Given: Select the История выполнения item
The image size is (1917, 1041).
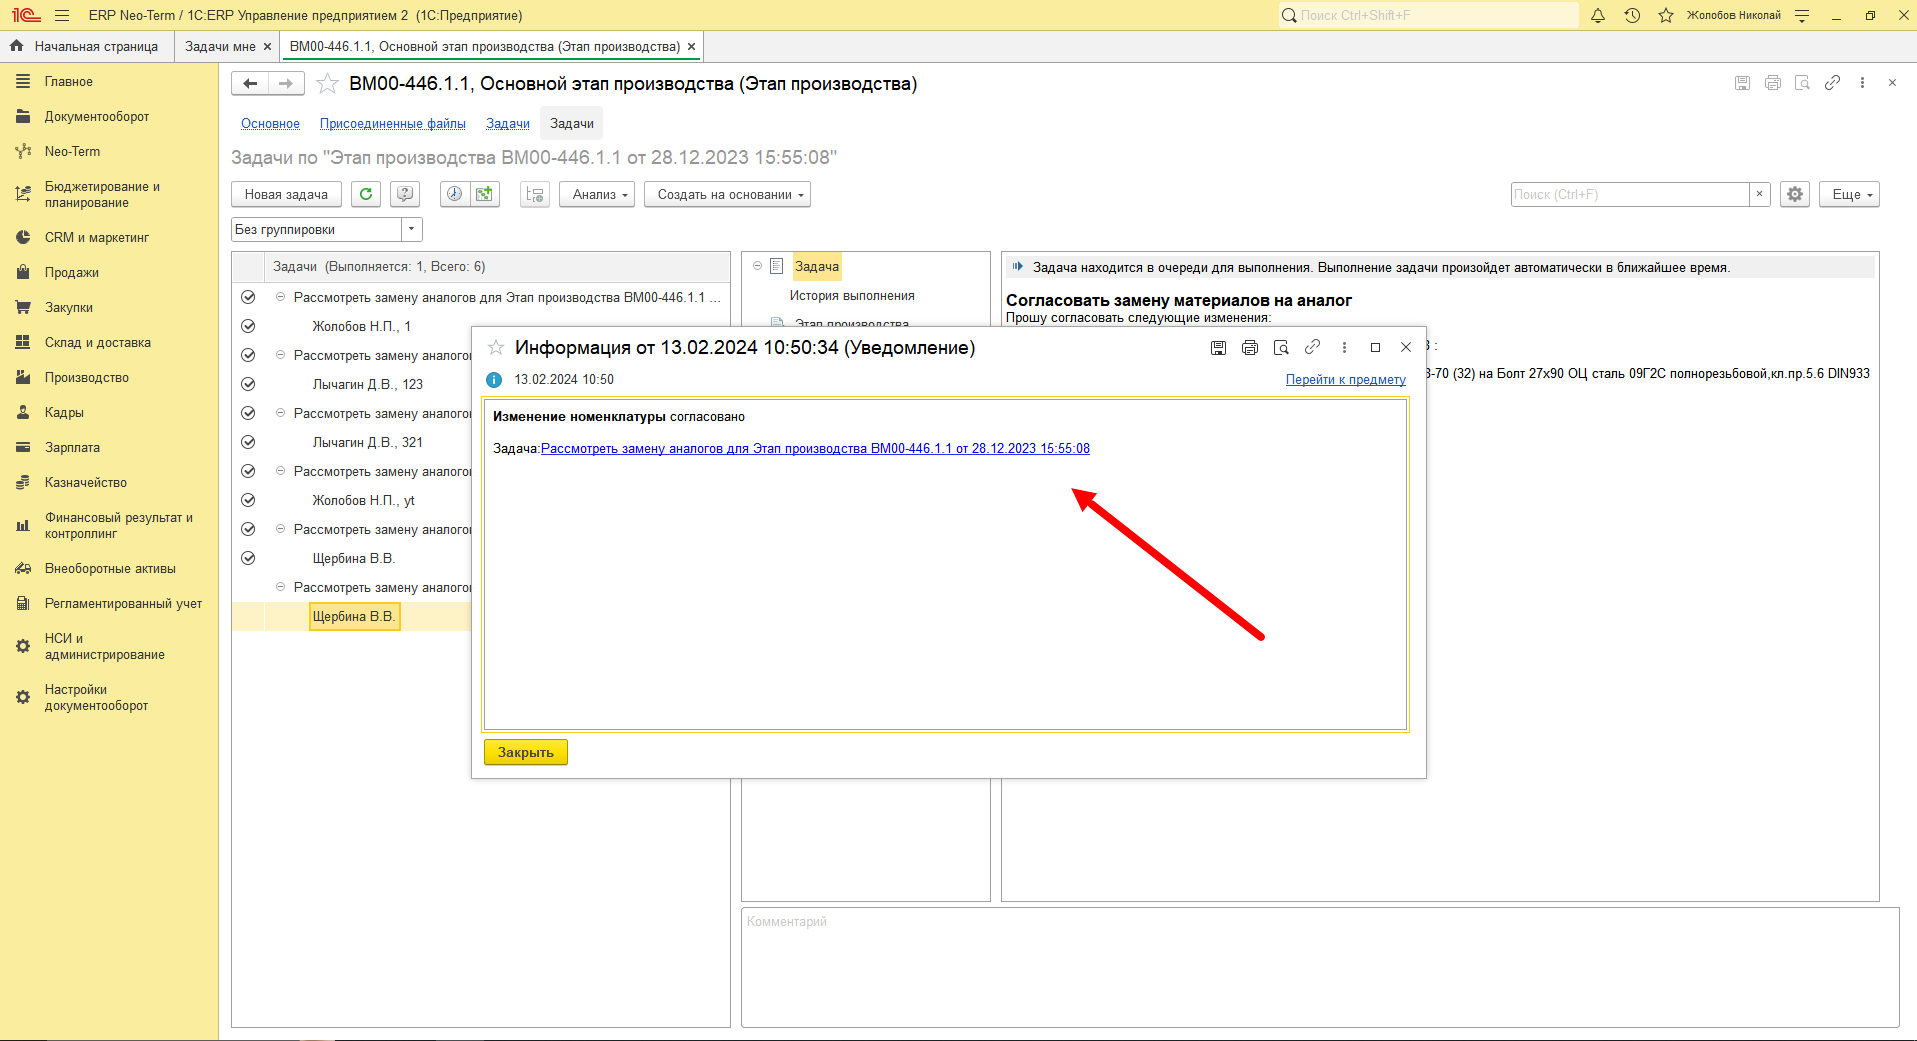Looking at the screenshot, I should (852, 295).
